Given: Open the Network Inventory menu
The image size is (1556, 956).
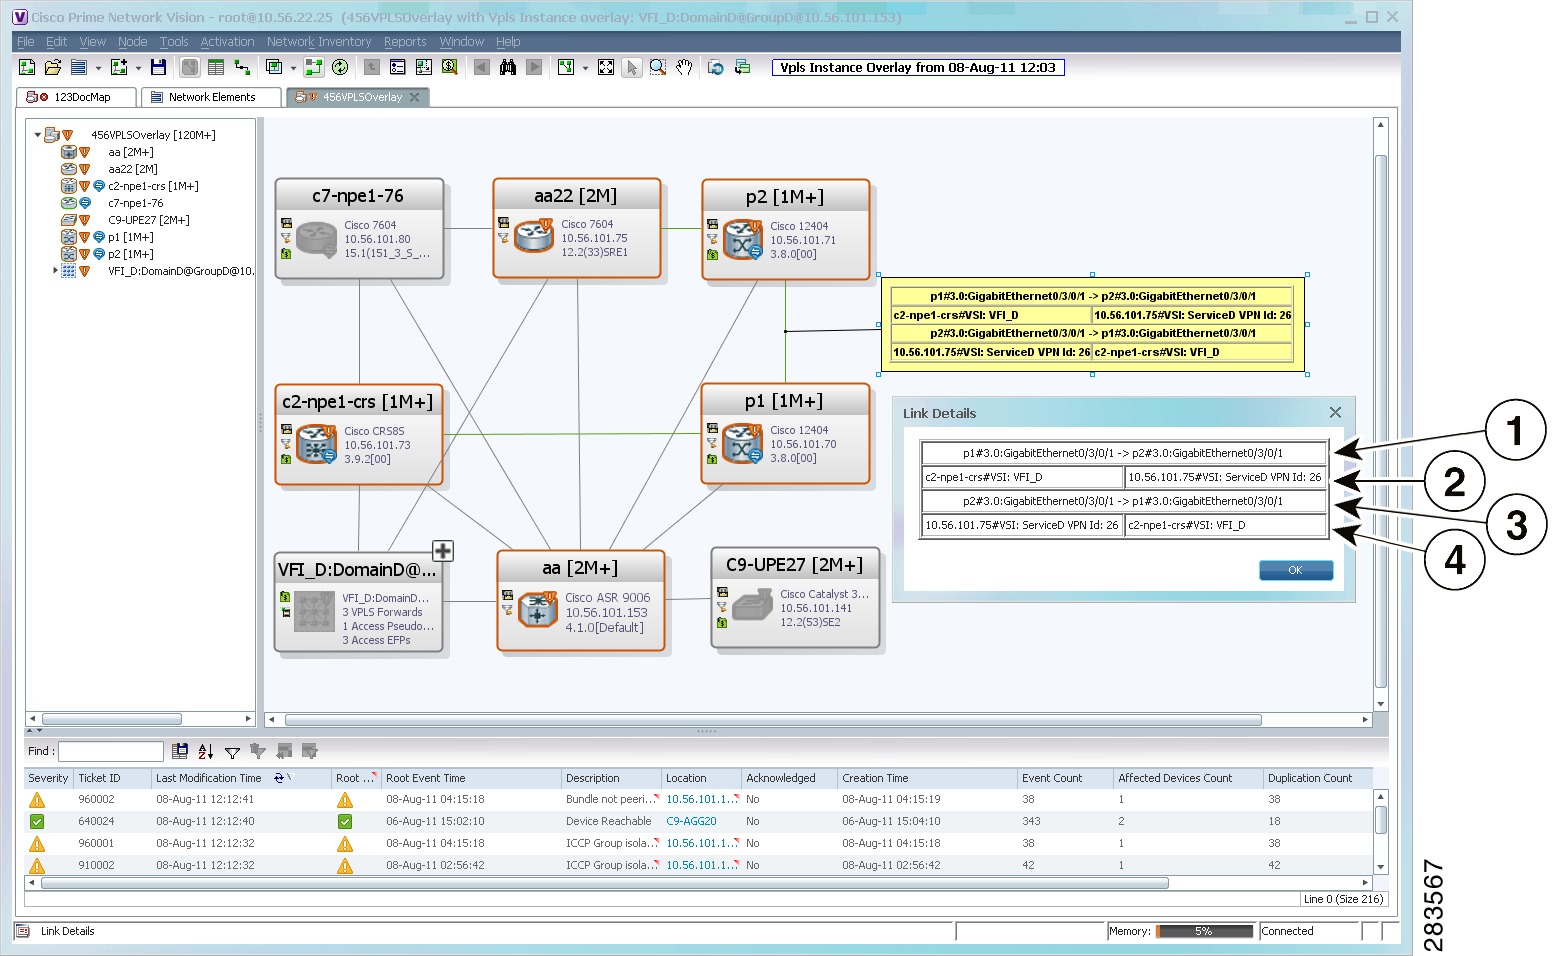Looking at the screenshot, I should (x=319, y=42).
